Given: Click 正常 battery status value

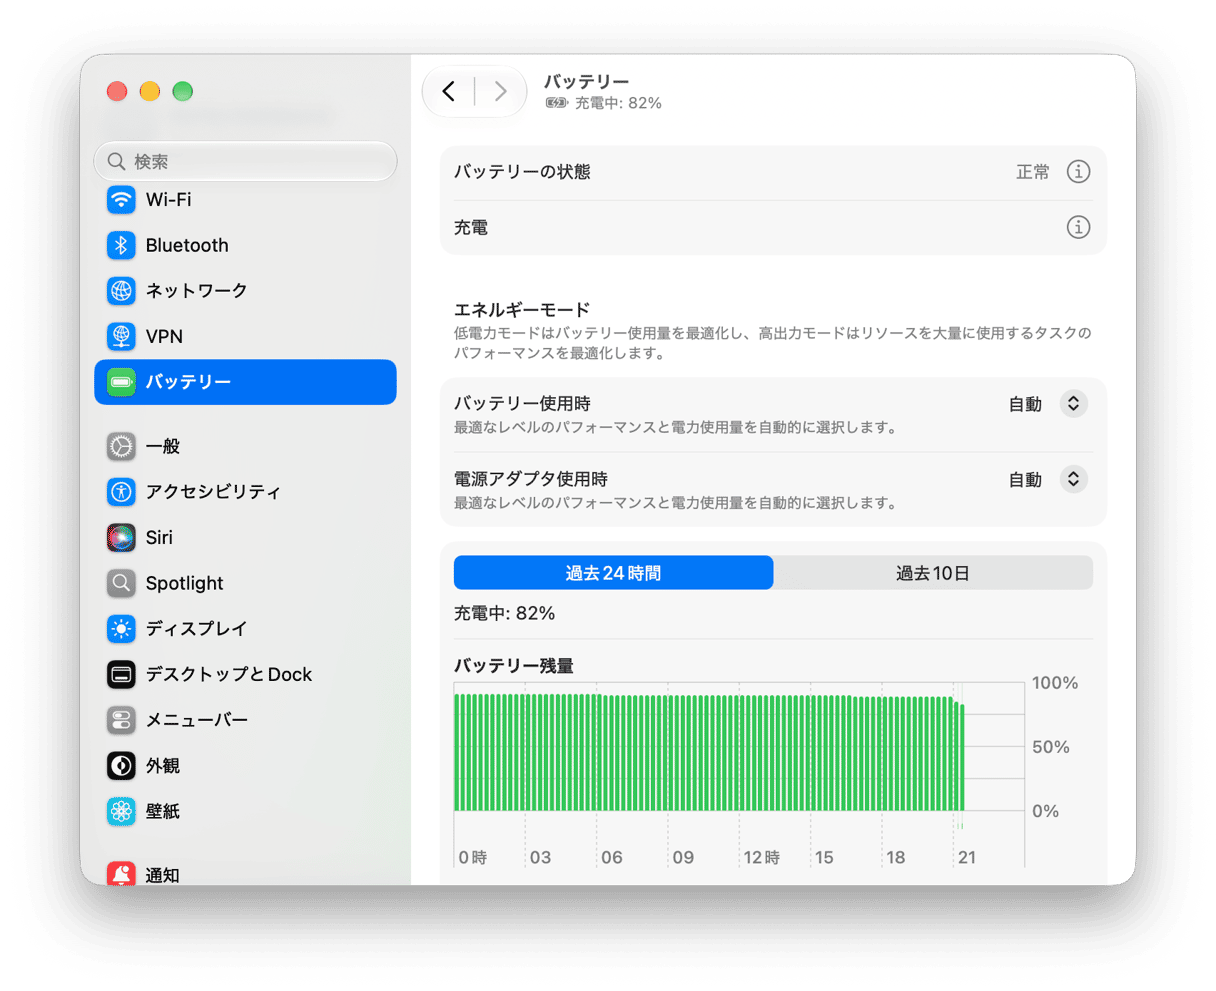Looking at the screenshot, I should 1033,172.
